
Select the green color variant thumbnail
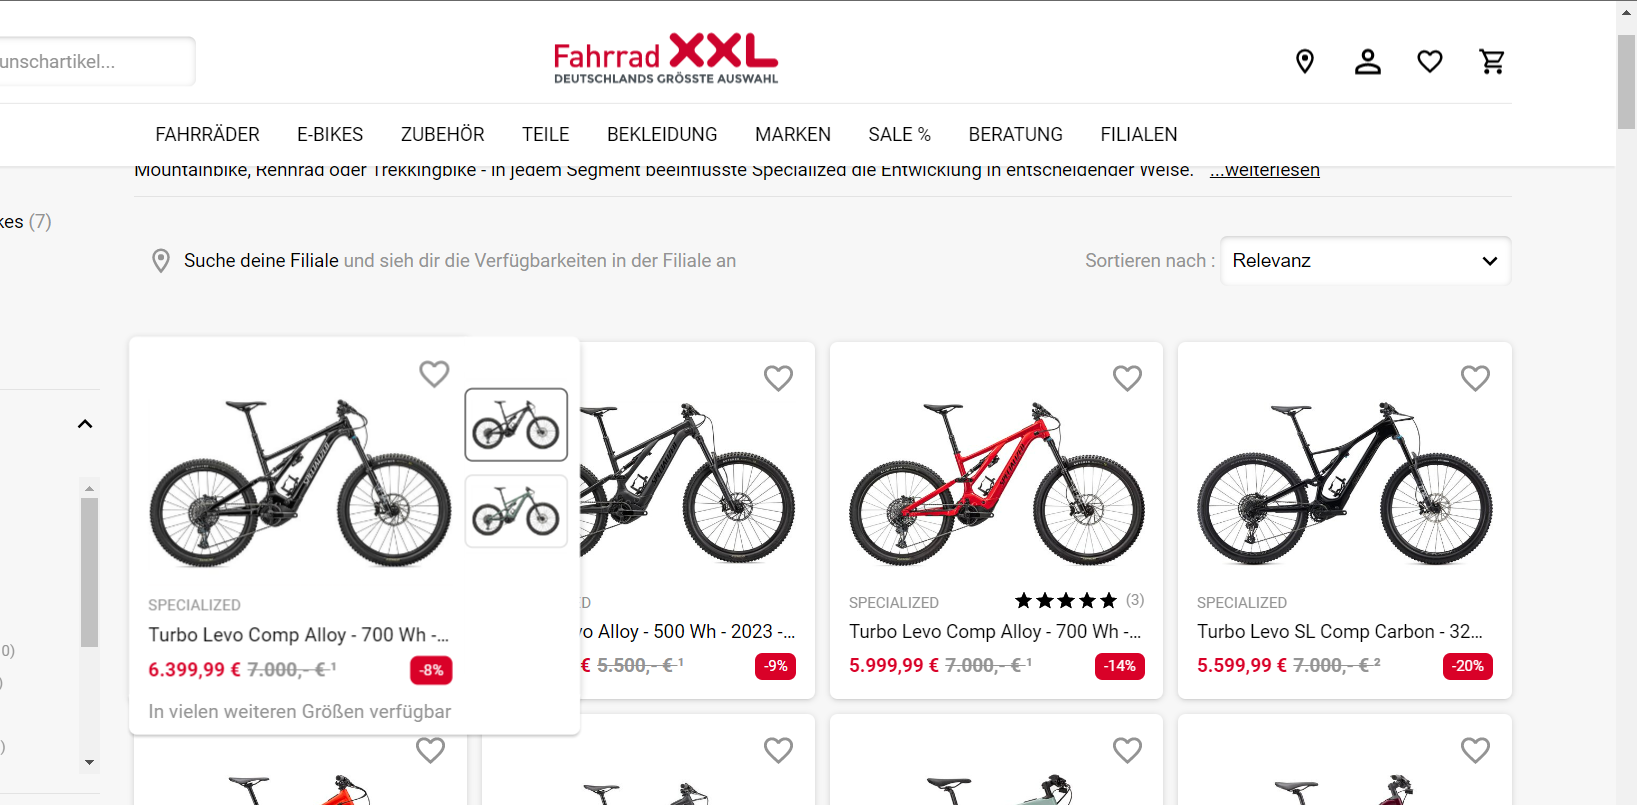click(516, 512)
